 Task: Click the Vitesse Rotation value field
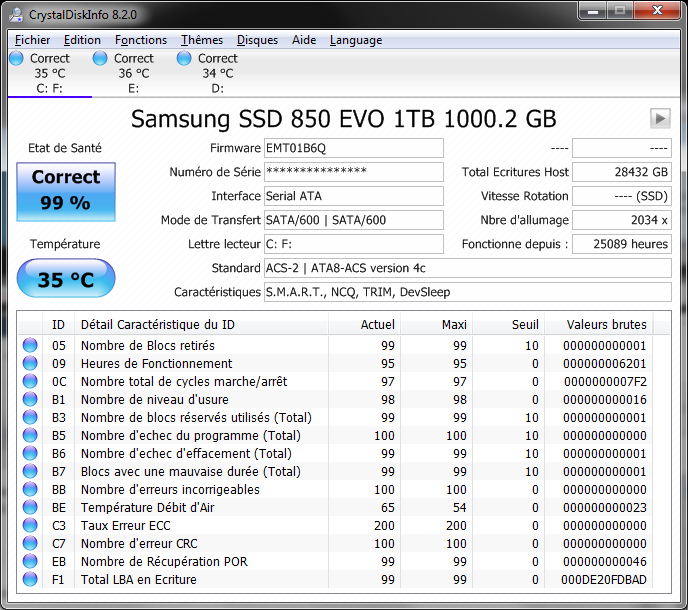coord(622,196)
